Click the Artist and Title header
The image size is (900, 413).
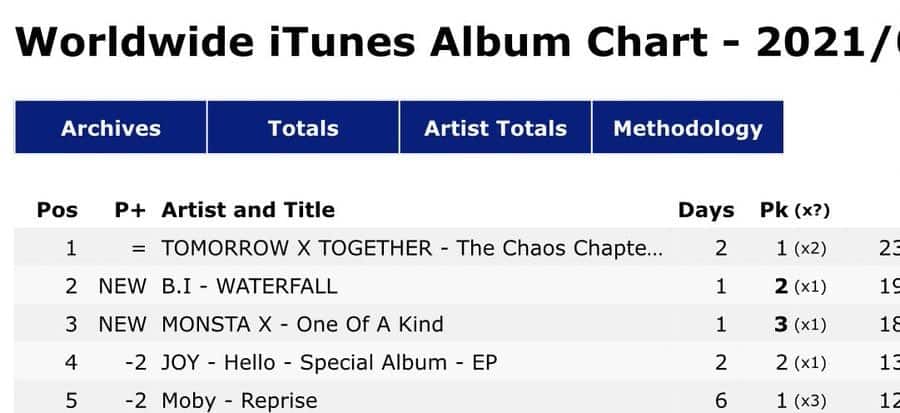click(248, 210)
